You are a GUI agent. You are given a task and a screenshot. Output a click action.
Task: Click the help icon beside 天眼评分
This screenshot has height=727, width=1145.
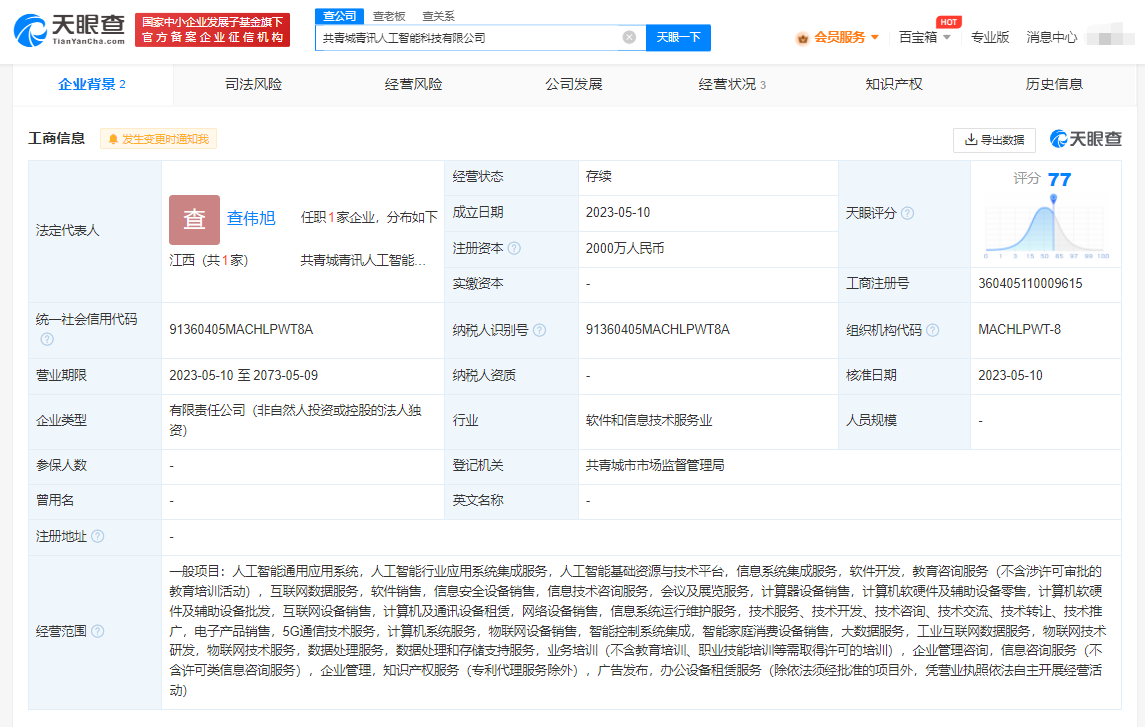click(x=907, y=213)
